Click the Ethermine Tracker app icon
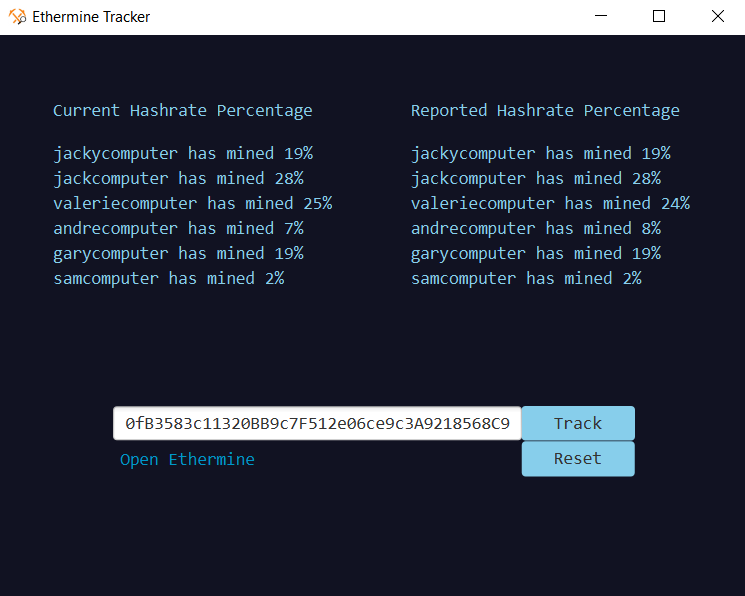 18,17
